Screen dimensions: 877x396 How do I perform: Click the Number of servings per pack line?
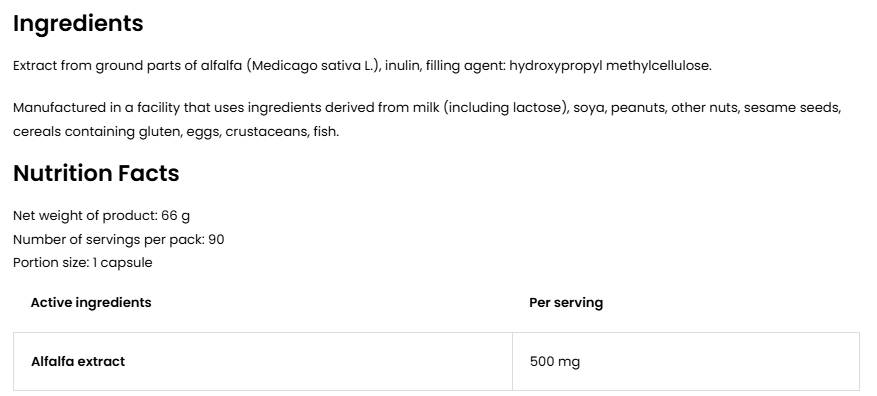coord(119,239)
